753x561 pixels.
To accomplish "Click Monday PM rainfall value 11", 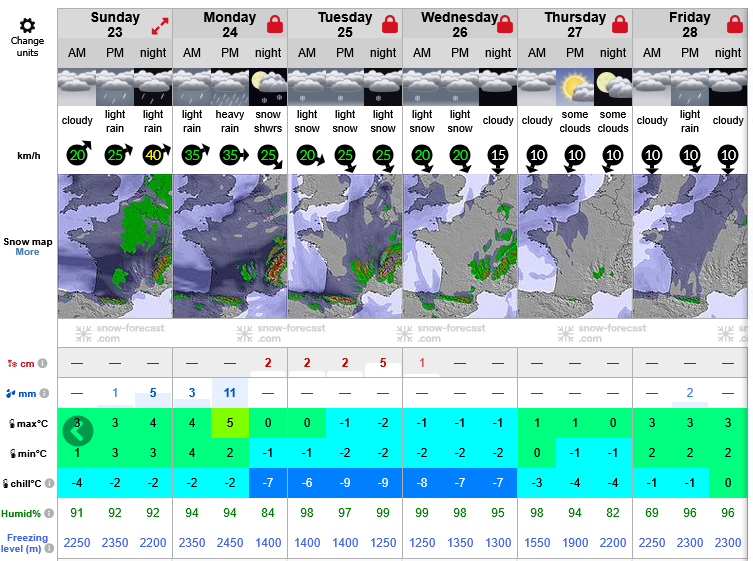I will [230, 393].
